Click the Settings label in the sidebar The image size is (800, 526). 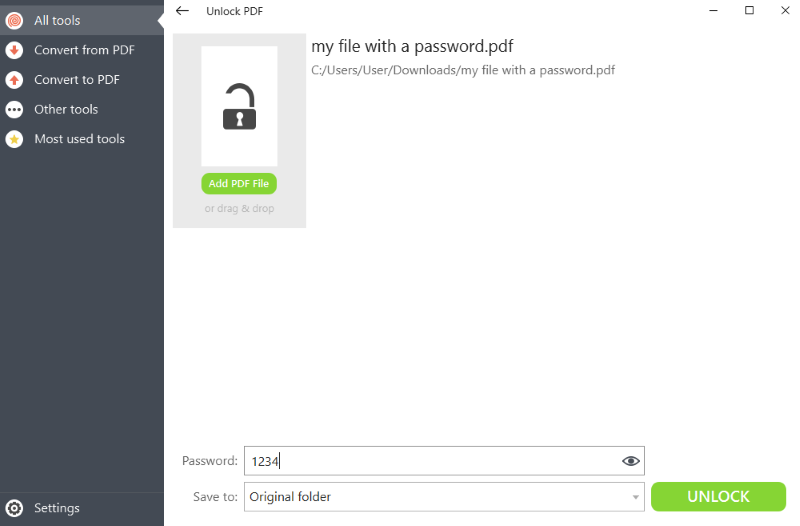57,508
